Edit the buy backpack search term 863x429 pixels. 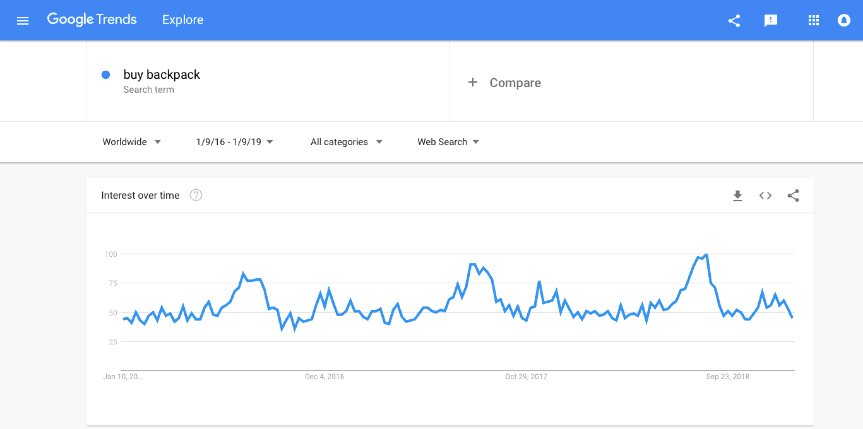coord(162,75)
